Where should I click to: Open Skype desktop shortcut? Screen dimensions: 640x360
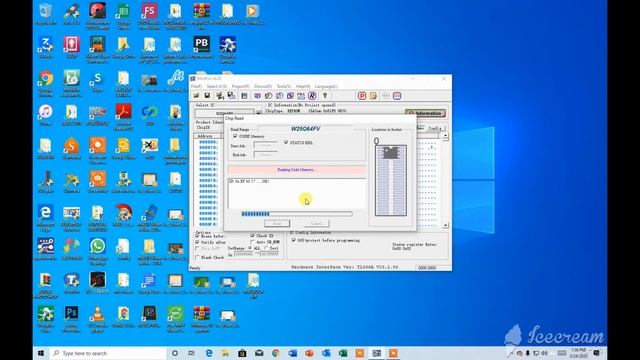tap(97, 78)
